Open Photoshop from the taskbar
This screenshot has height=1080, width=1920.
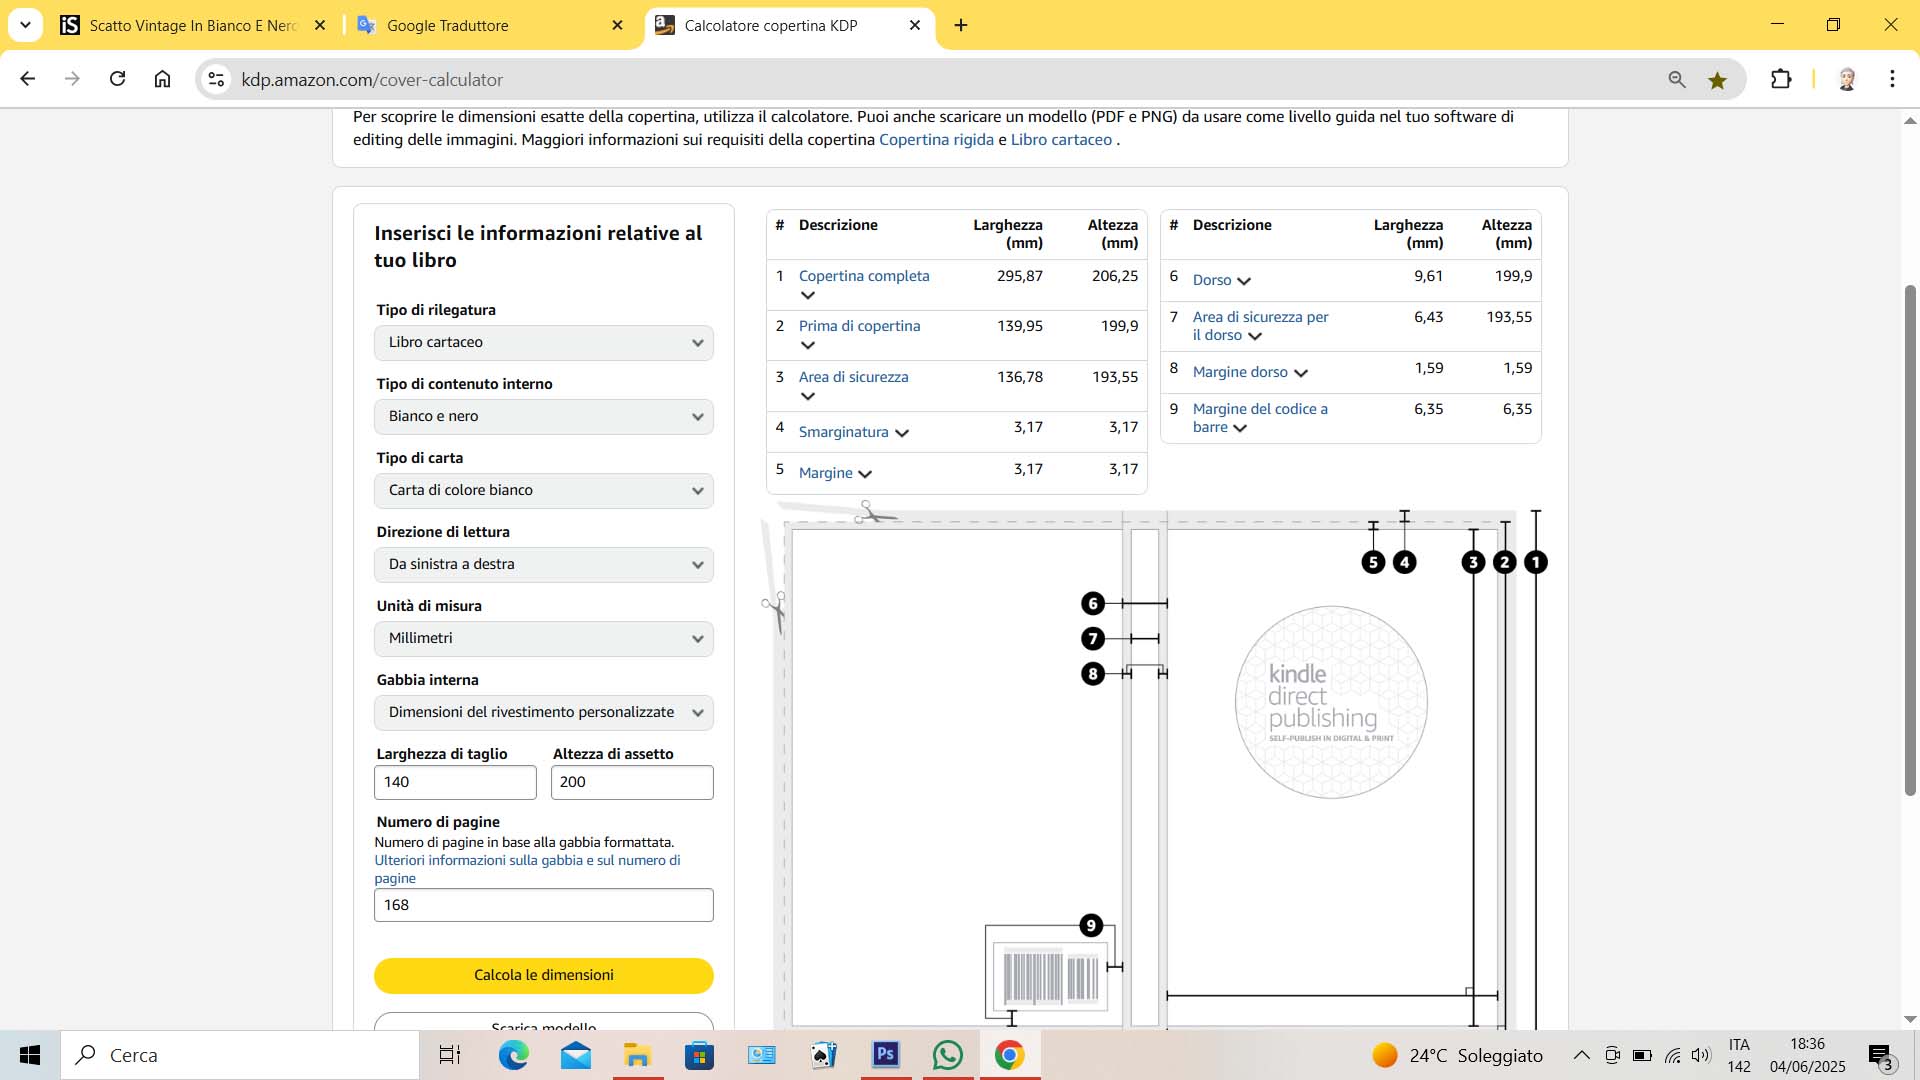click(x=885, y=1055)
